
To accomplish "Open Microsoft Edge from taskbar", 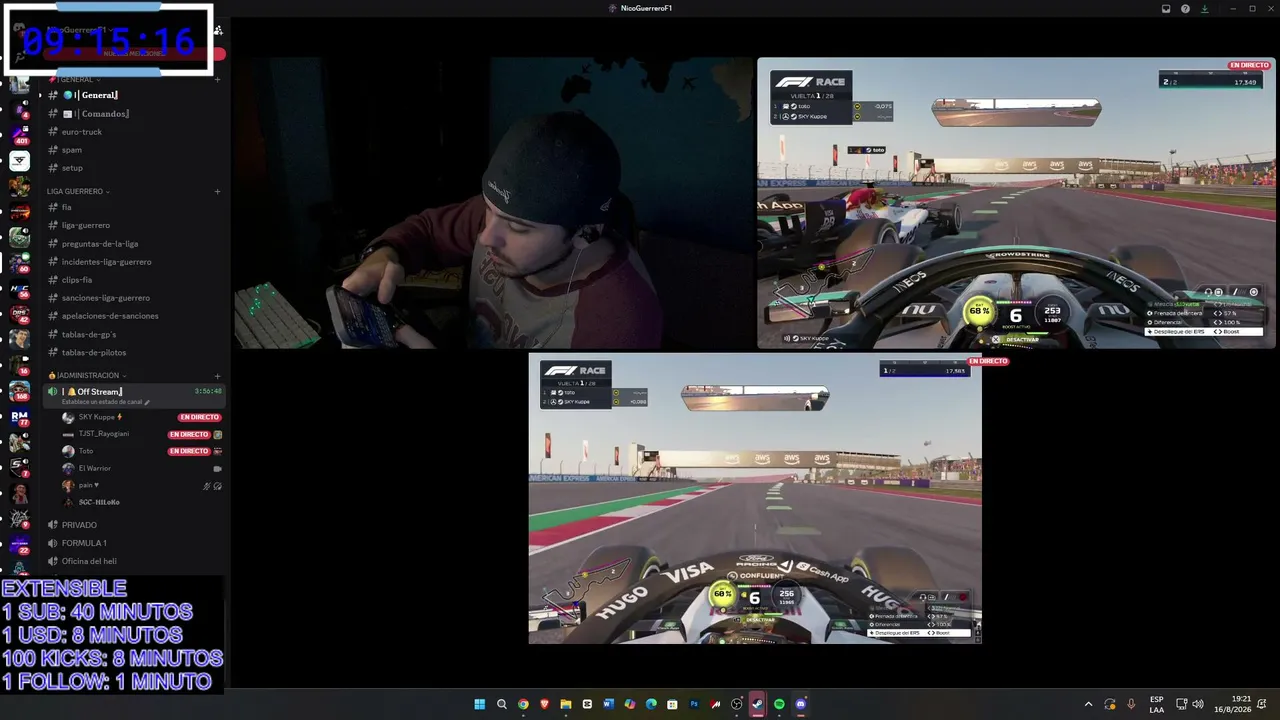I will tap(651, 704).
